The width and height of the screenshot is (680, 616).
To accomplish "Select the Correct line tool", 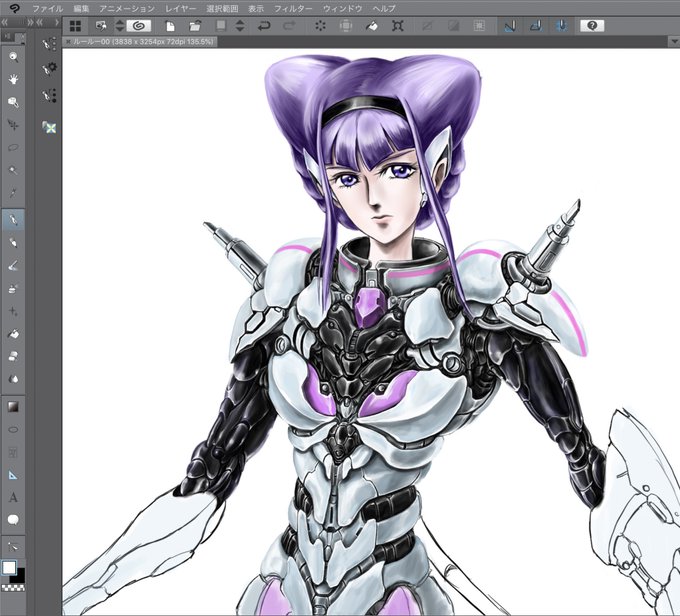I will 13,547.
